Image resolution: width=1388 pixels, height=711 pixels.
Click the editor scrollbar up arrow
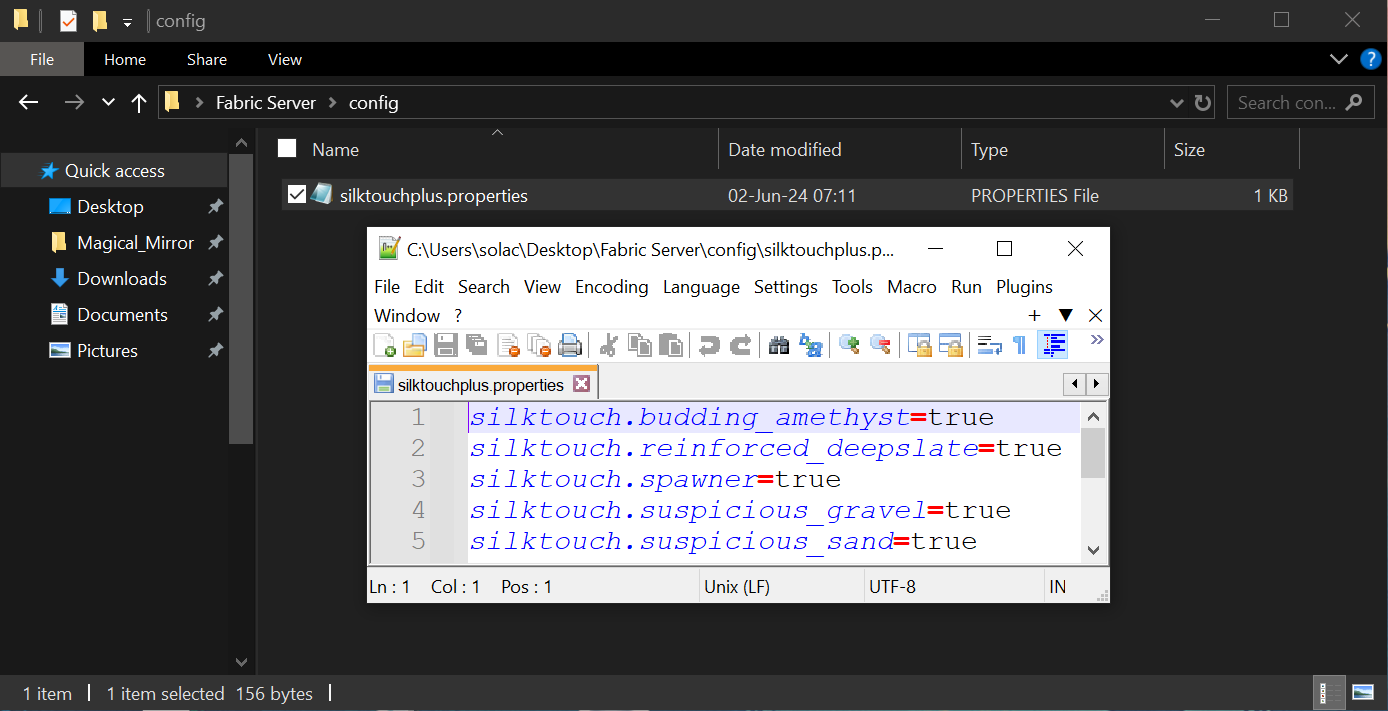(1093, 417)
